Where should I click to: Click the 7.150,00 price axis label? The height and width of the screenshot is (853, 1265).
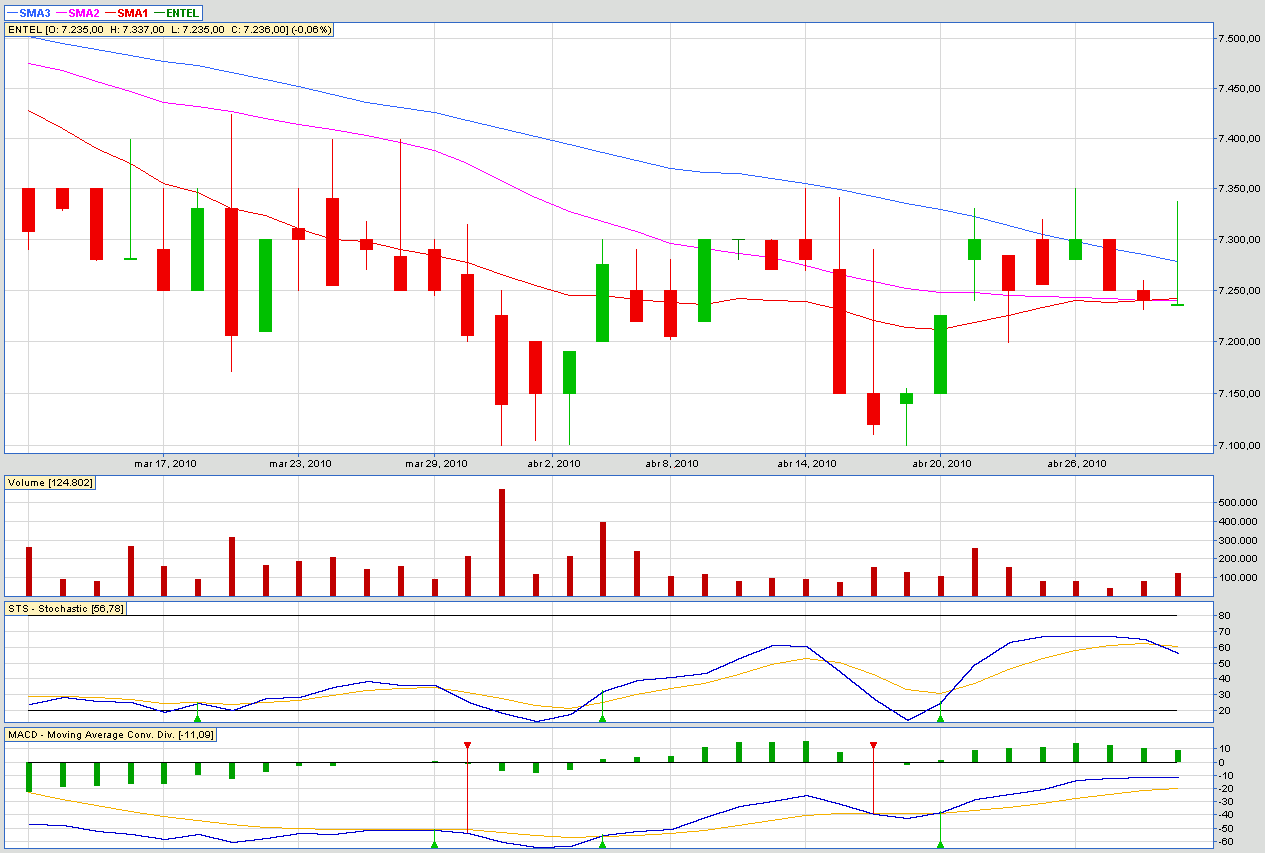point(1238,394)
